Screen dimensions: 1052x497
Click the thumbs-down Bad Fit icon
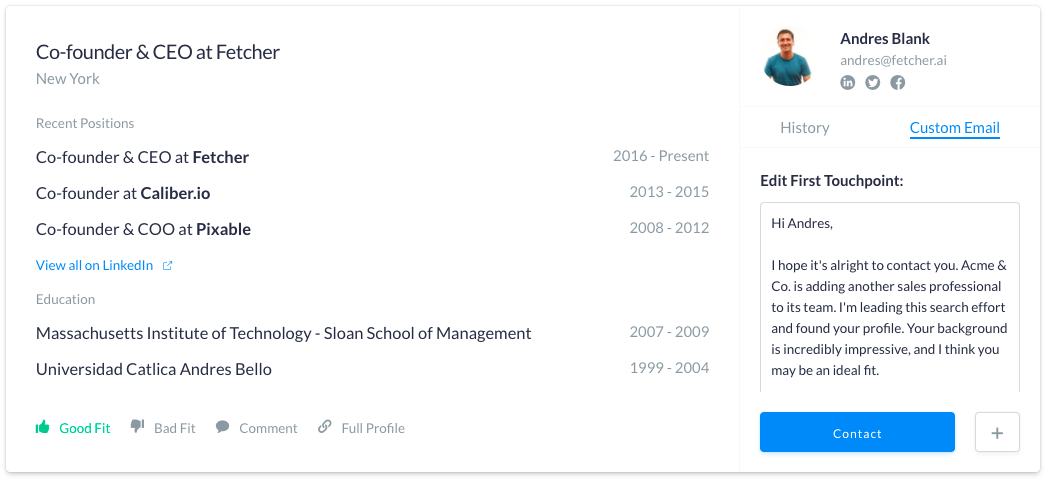[138, 427]
